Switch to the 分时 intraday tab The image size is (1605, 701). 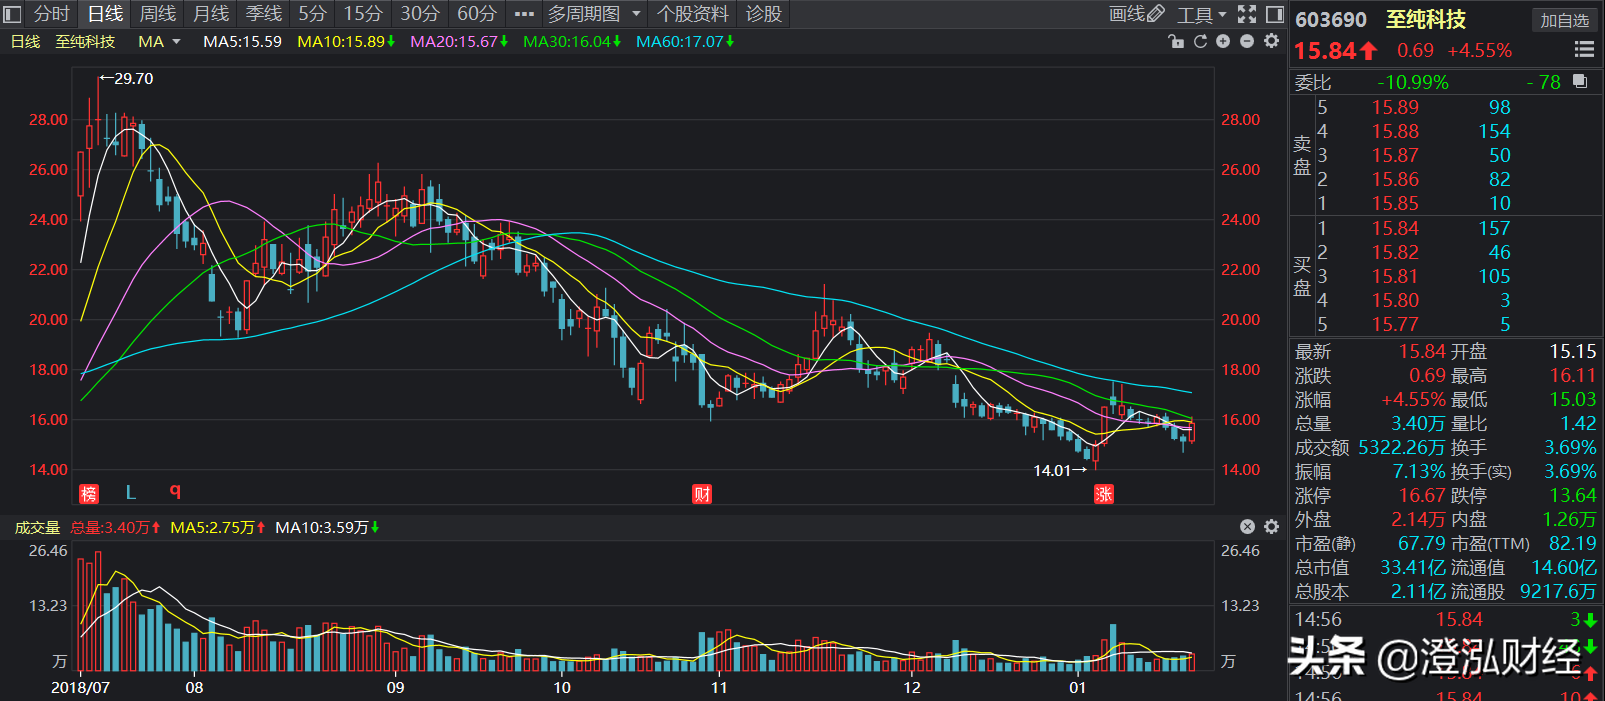(52, 14)
